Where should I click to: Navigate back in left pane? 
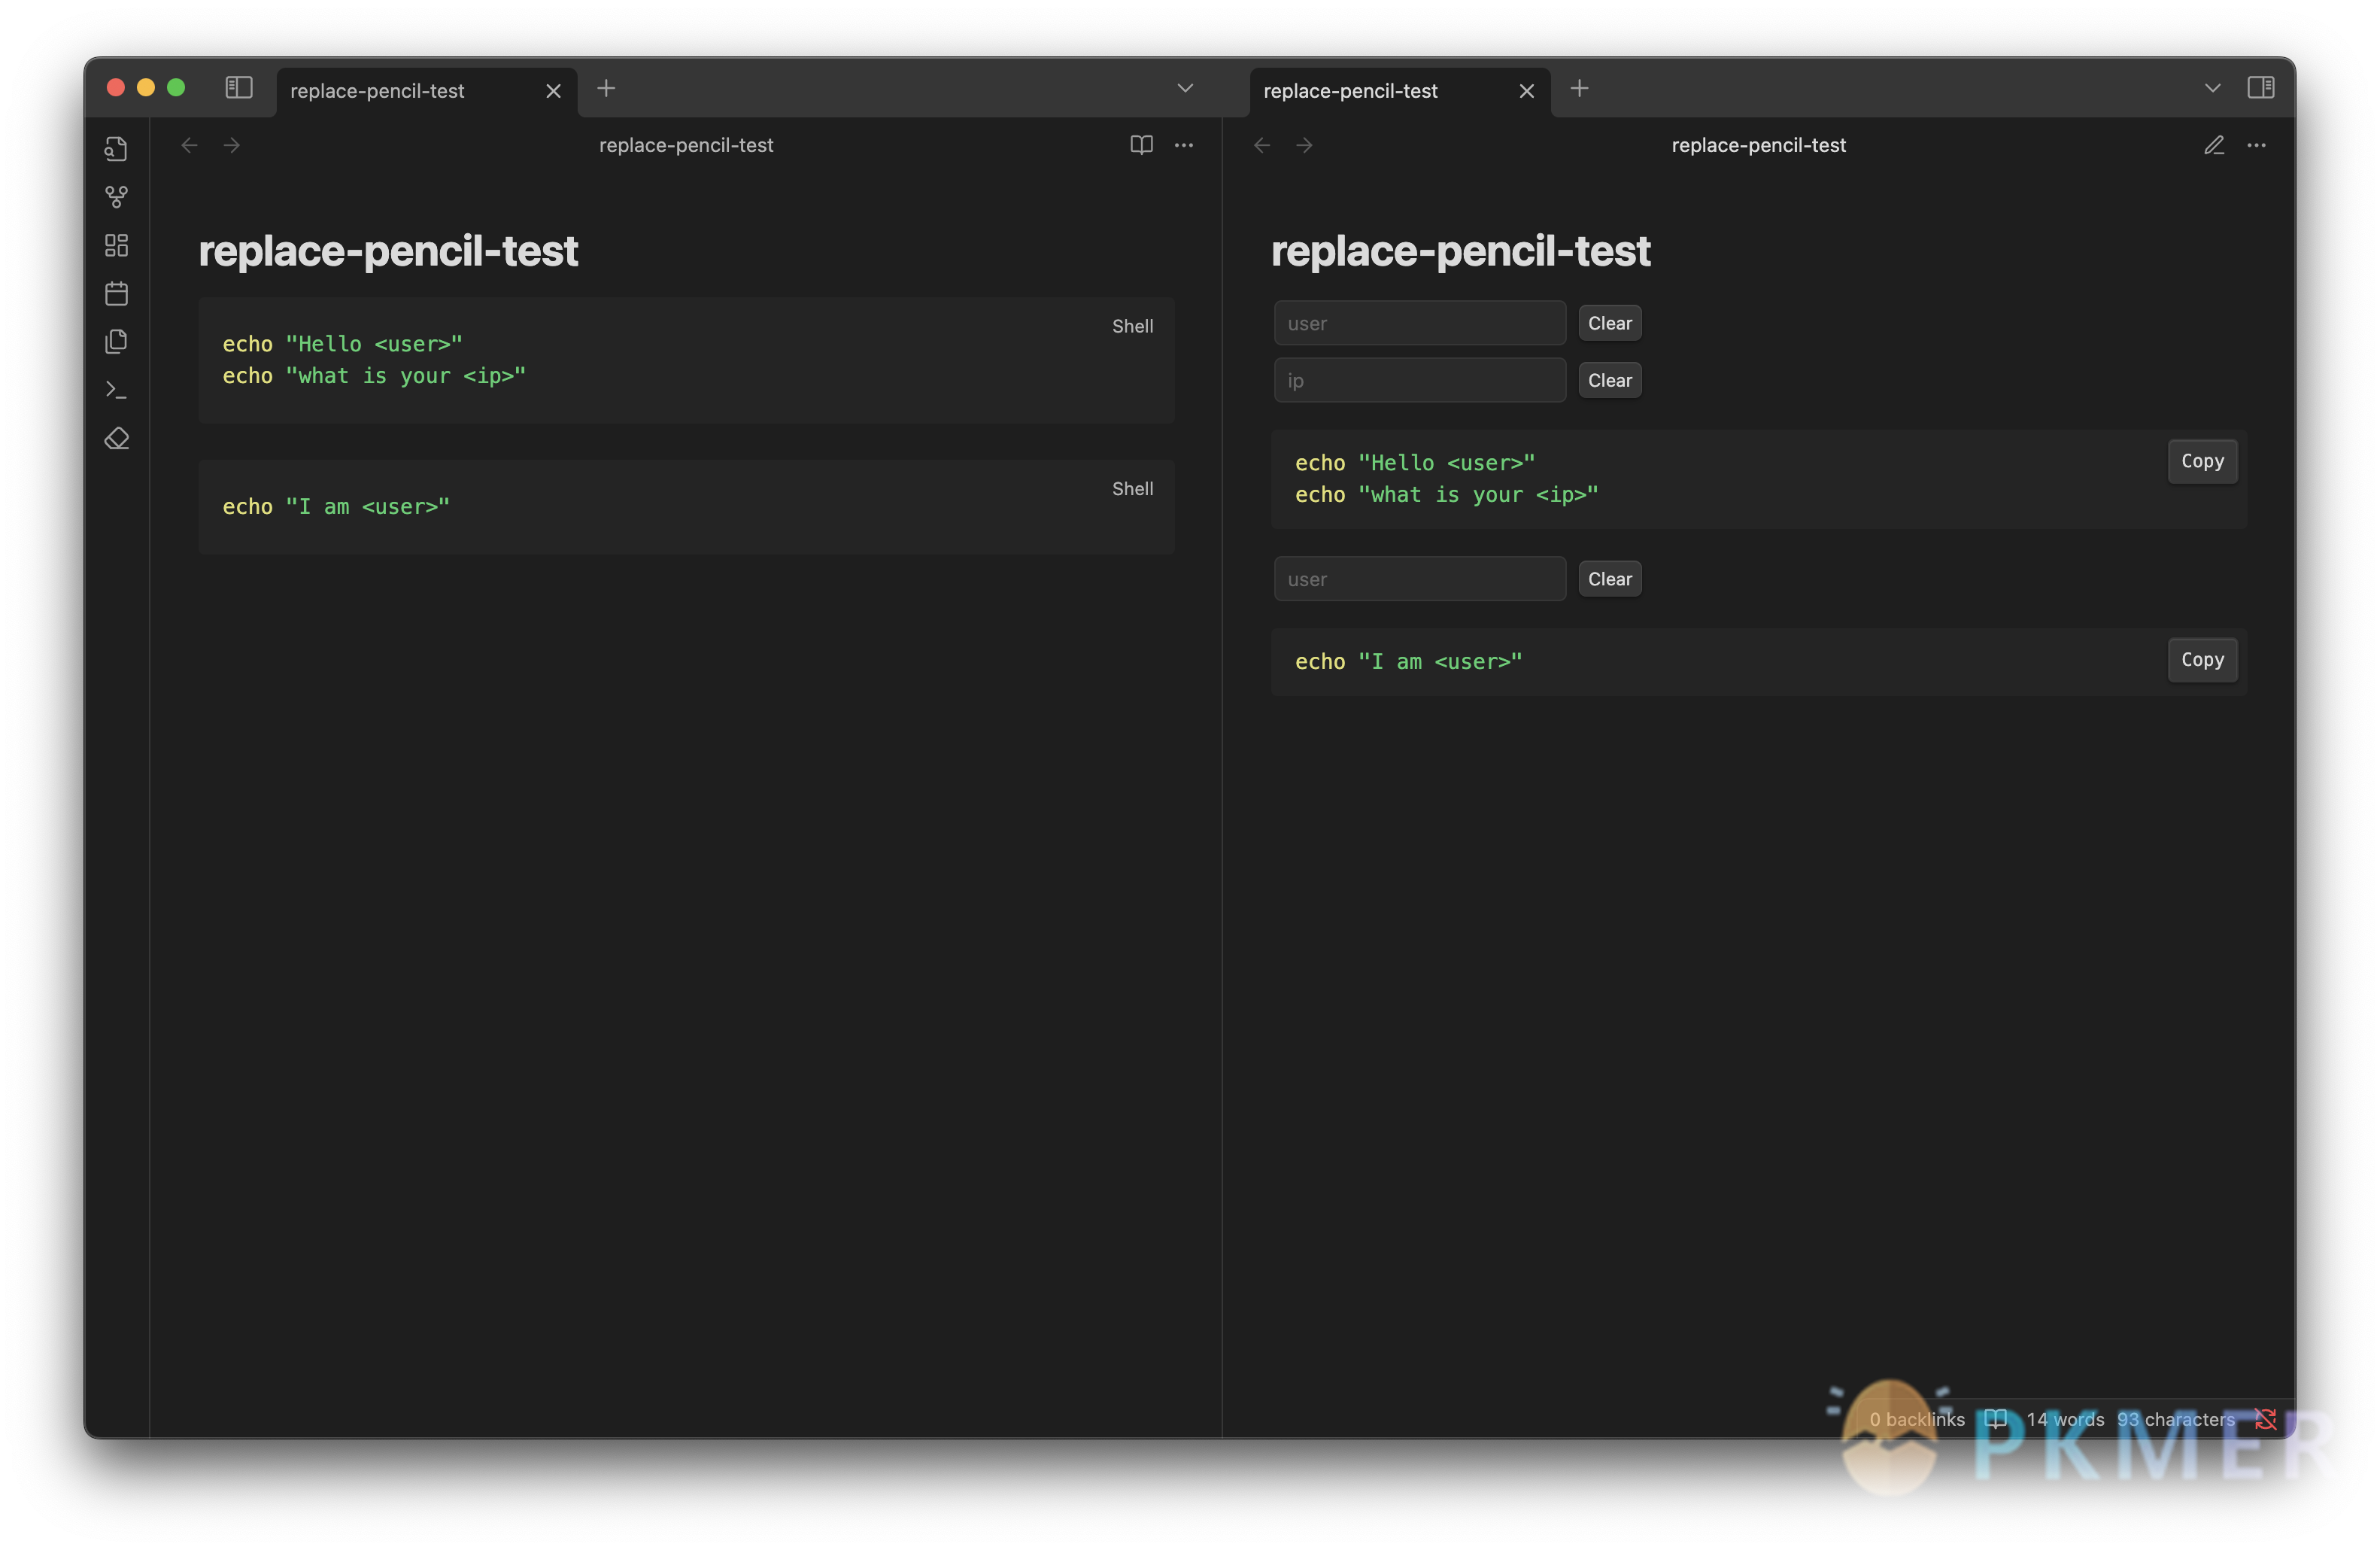(189, 145)
